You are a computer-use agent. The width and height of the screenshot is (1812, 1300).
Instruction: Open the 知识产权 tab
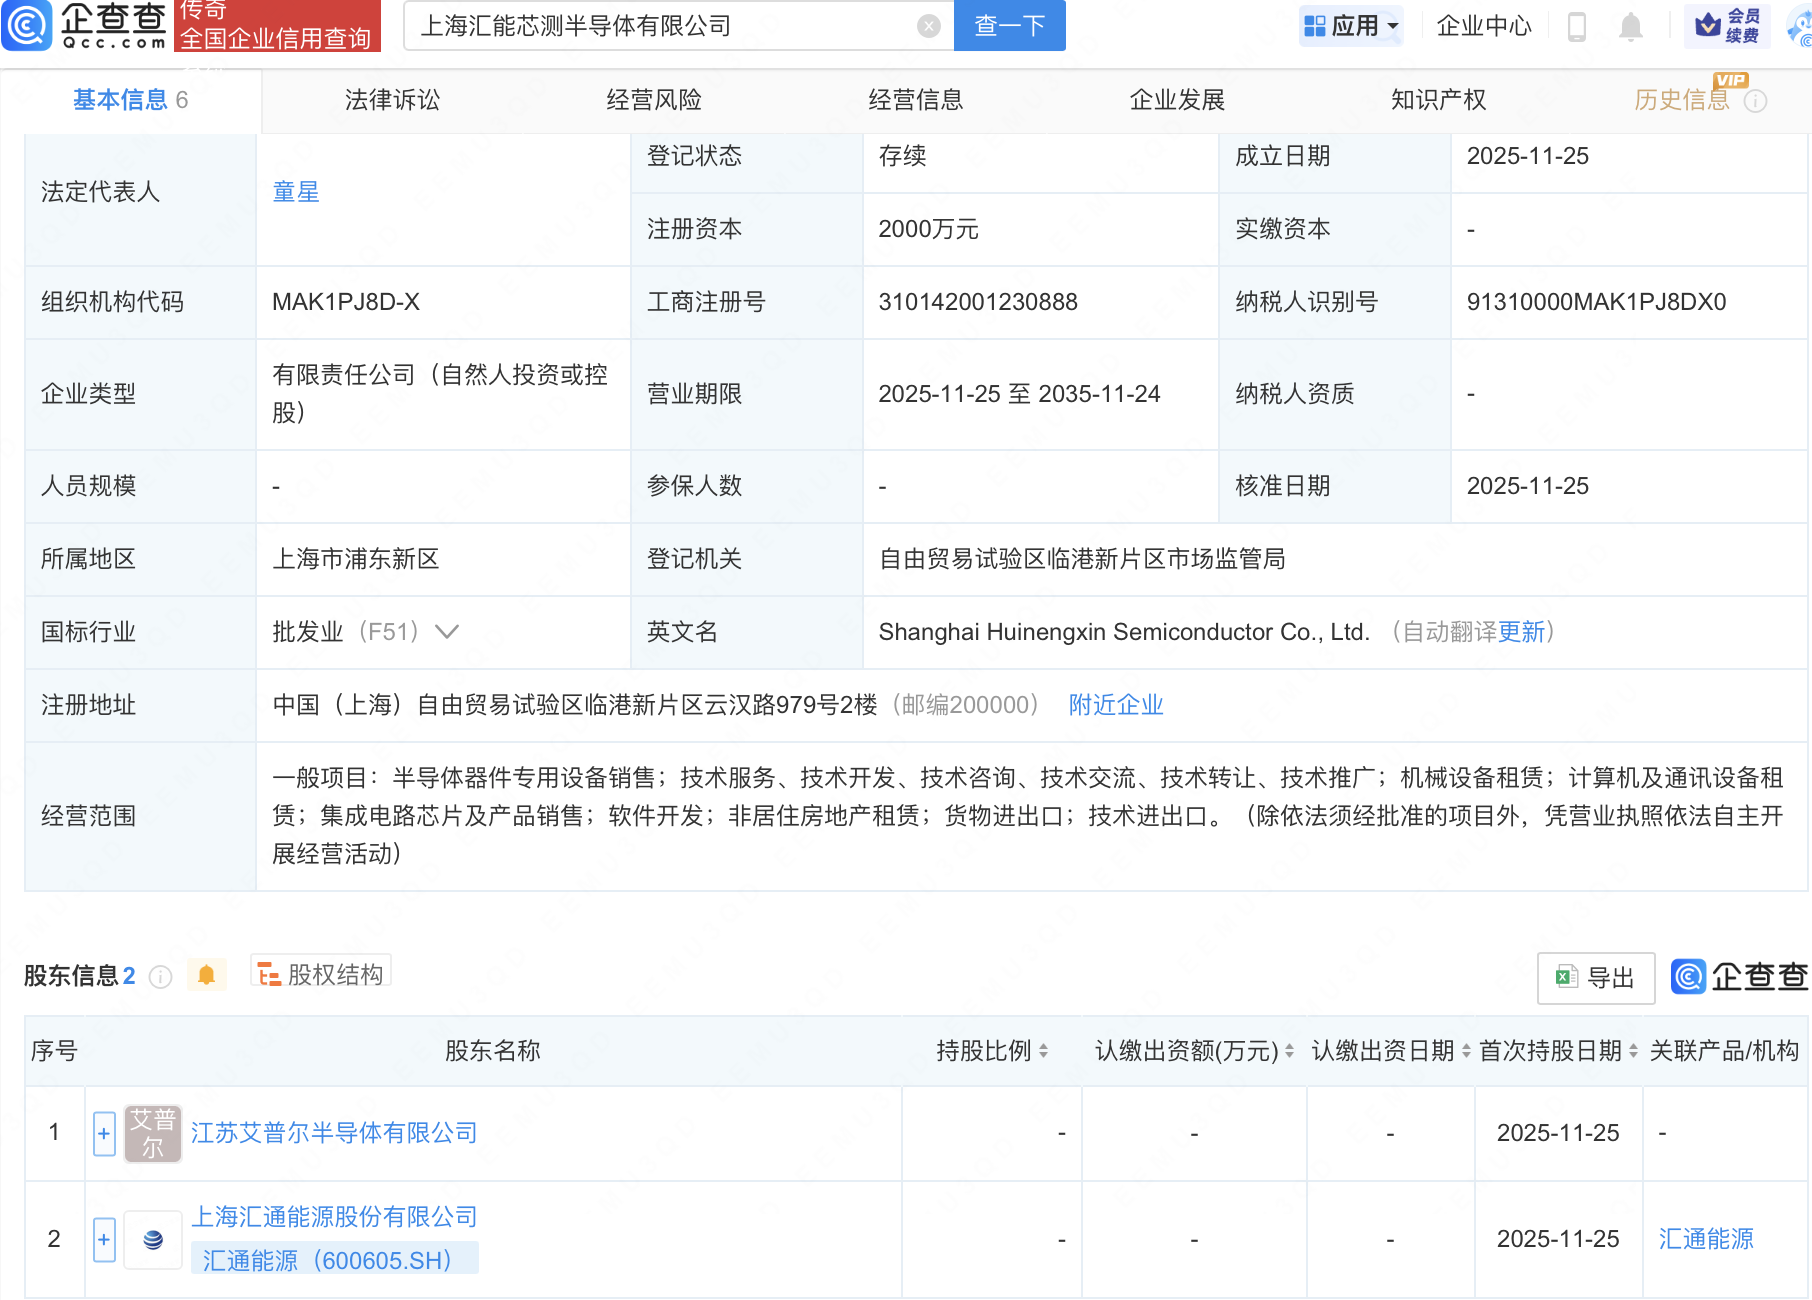tap(1437, 99)
